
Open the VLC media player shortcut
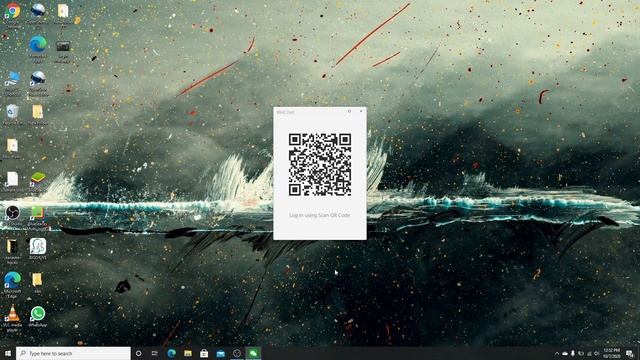pos(13,318)
